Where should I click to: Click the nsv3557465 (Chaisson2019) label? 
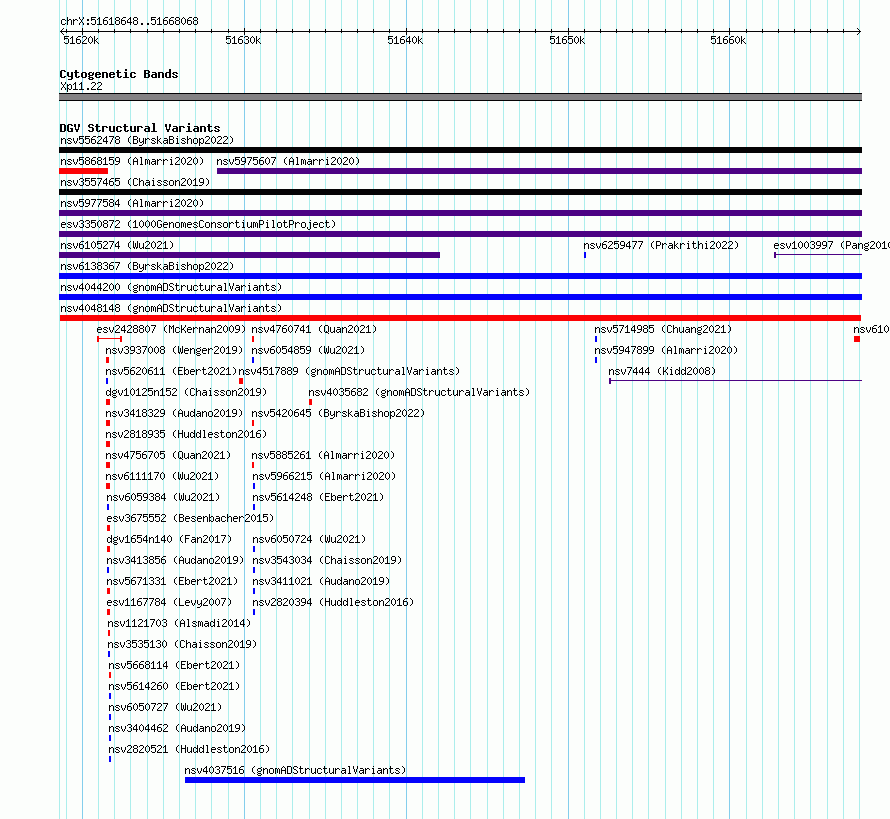click(x=135, y=182)
